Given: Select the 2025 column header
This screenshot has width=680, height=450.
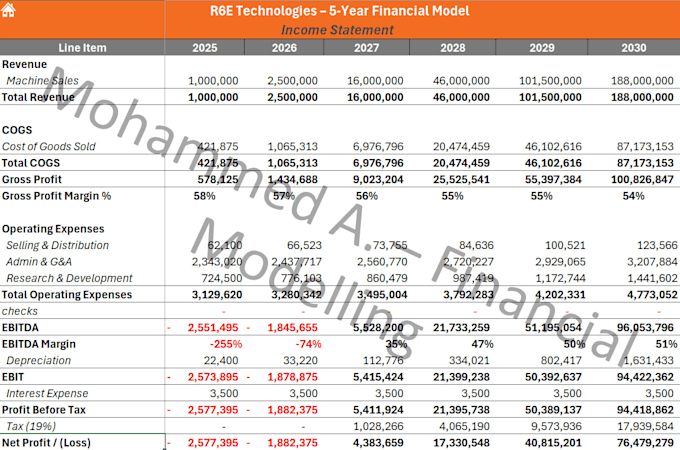Looking at the screenshot, I should (205, 48).
